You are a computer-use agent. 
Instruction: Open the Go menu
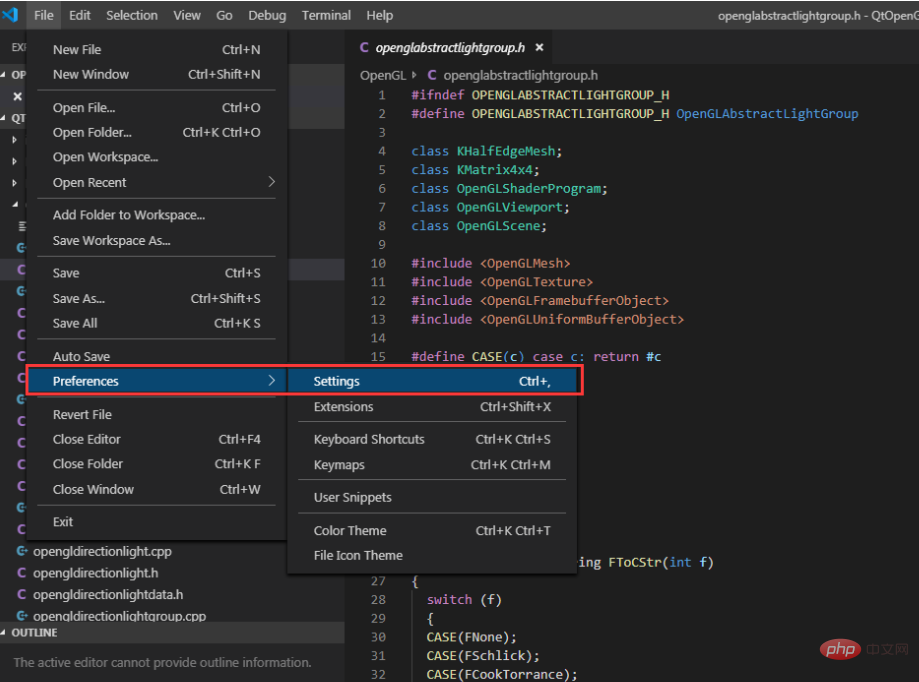click(x=224, y=15)
